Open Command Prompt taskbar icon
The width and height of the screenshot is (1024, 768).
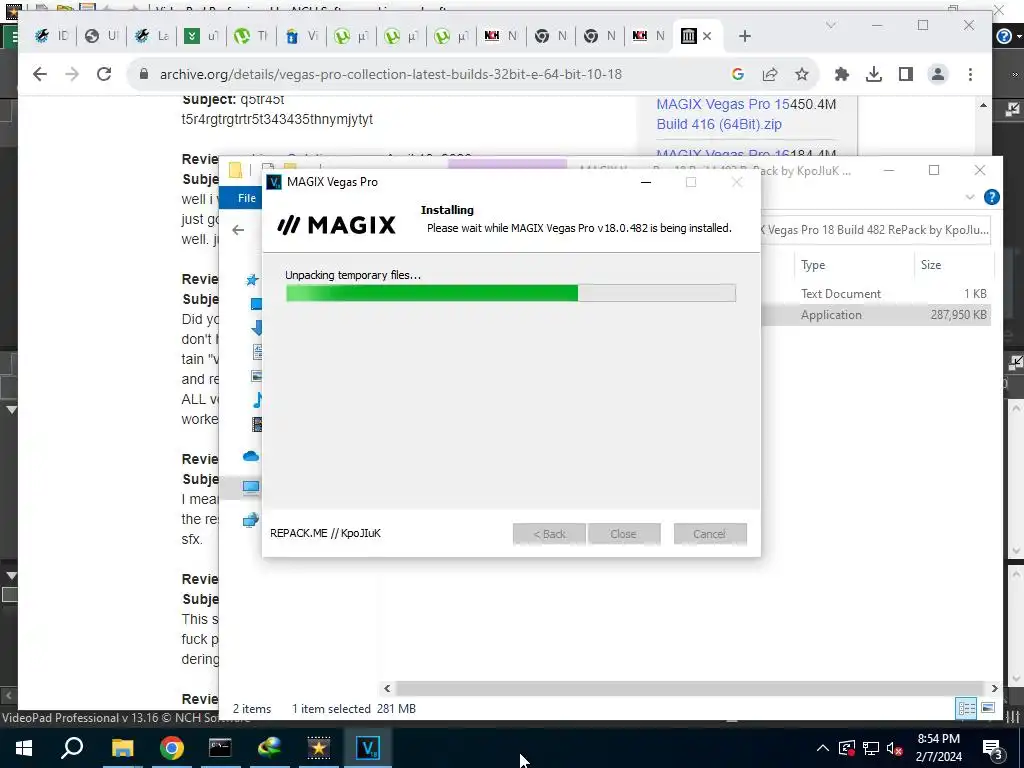[220, 748]
